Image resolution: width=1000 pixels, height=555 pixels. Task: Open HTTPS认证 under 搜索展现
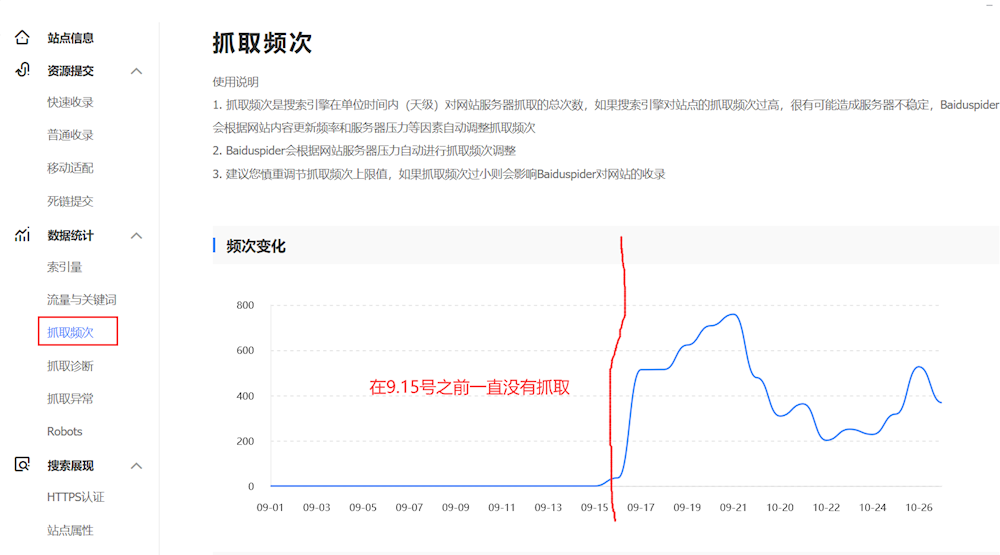[x=75, y=497]
